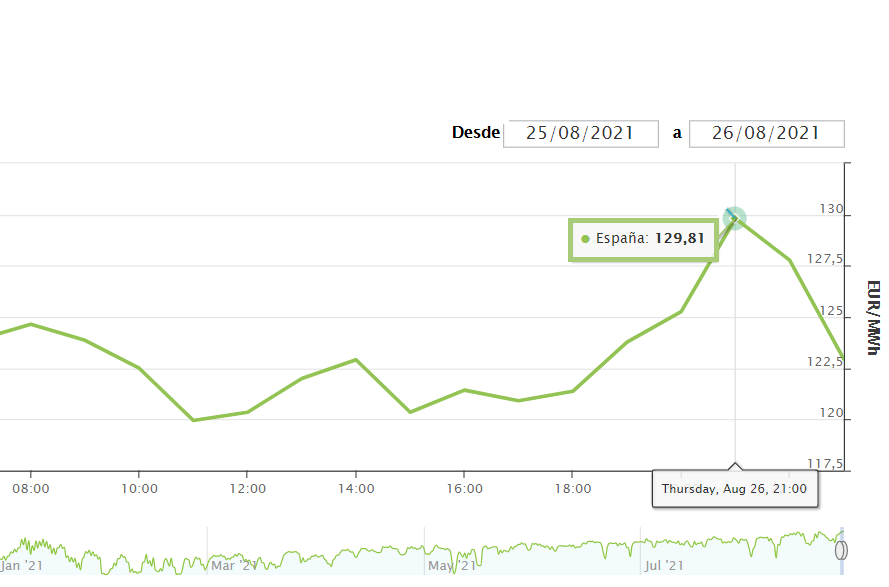Click the highlighted 21:00 data point marker

[x=734, y=218]
